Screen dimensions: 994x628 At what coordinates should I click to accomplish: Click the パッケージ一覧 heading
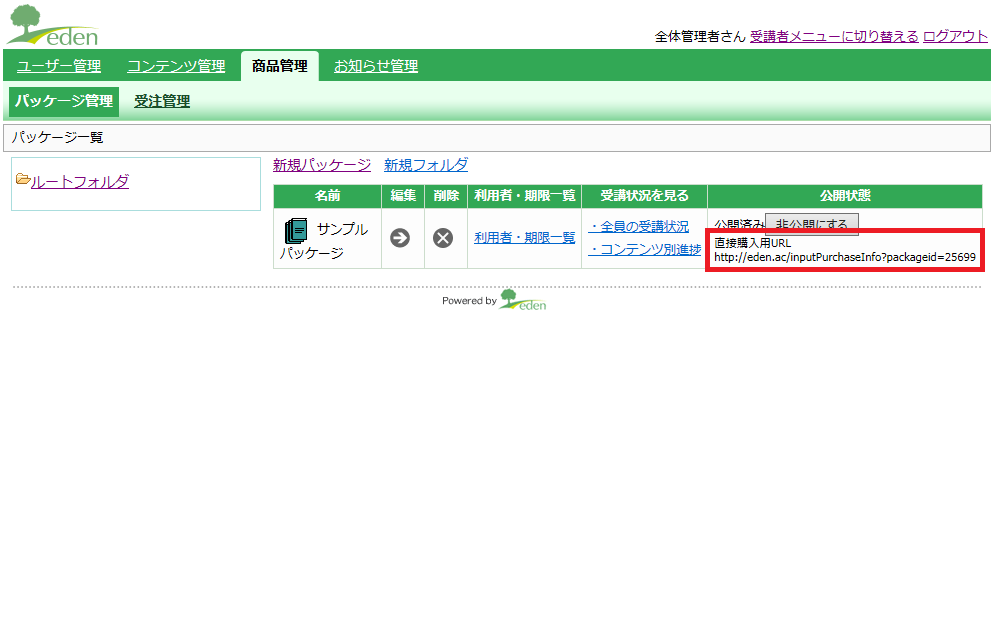58,138
